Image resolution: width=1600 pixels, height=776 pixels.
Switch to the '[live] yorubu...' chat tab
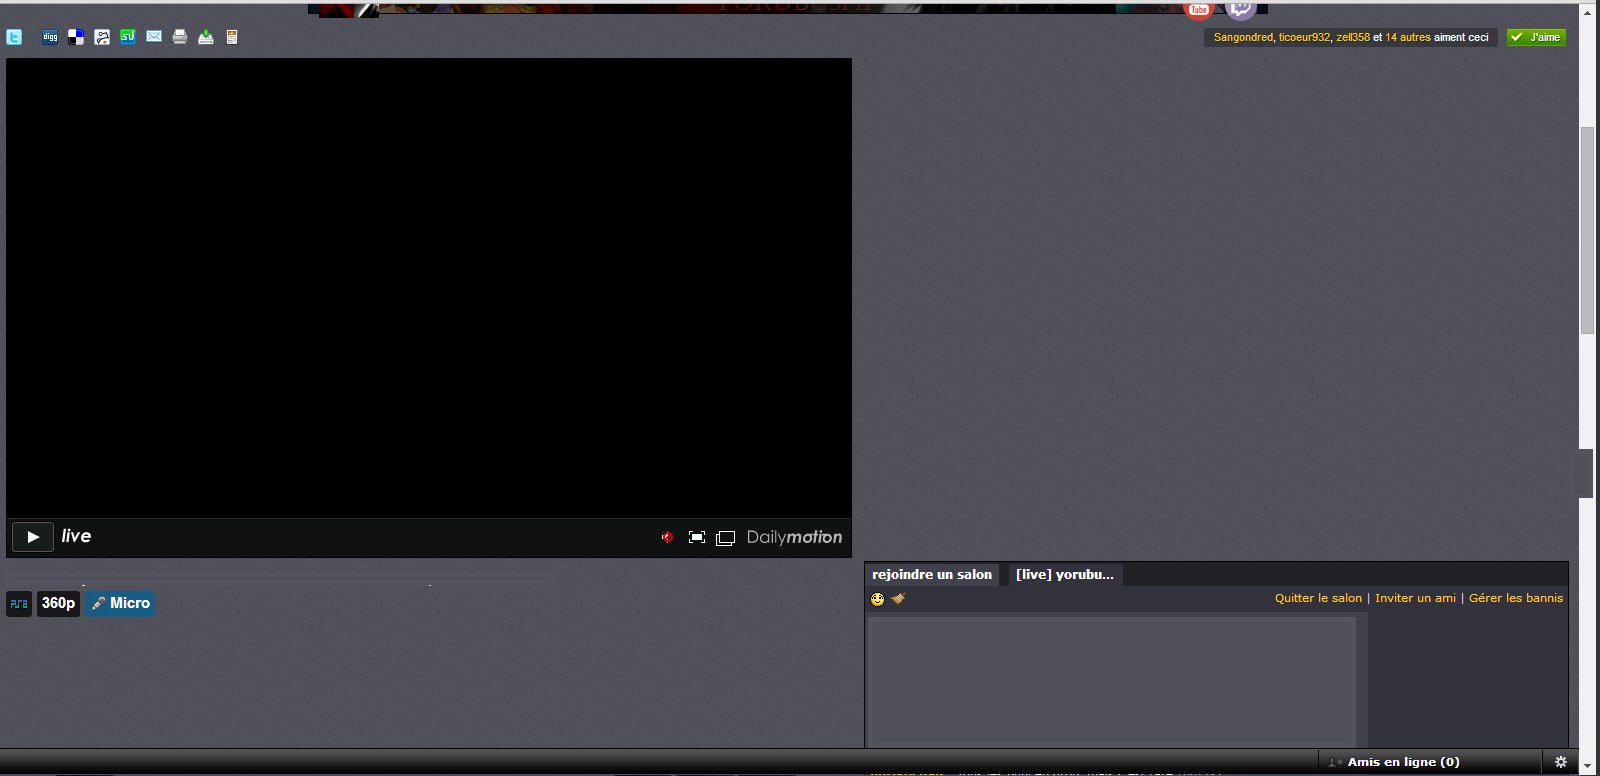[1064, 574]
